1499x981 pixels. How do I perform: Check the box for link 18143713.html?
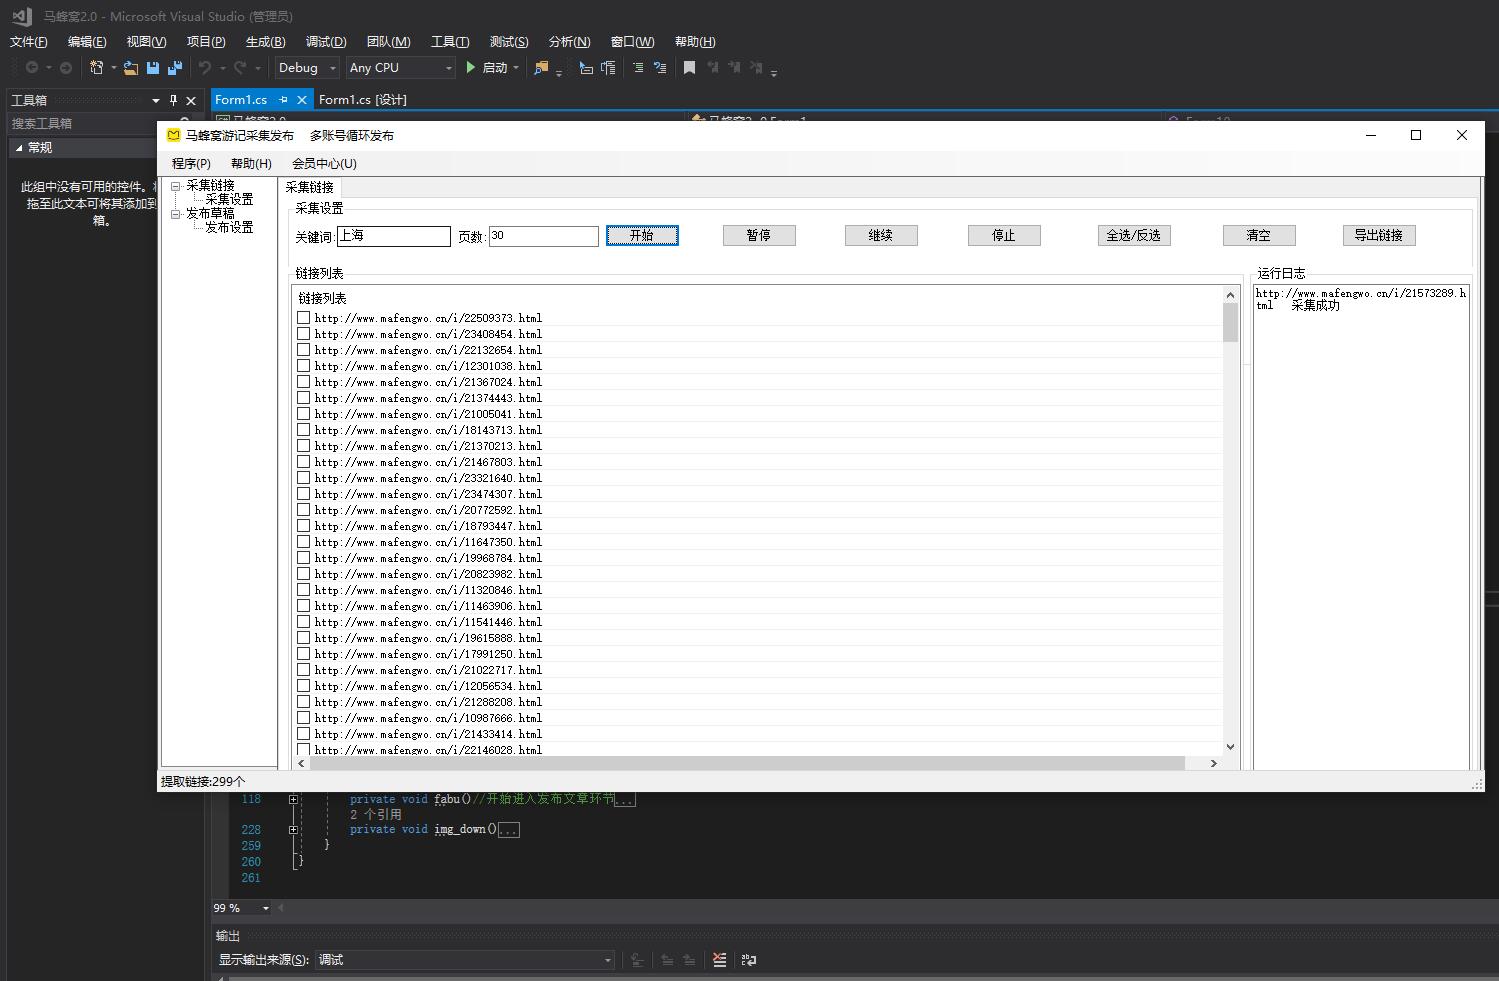[303, 430]
